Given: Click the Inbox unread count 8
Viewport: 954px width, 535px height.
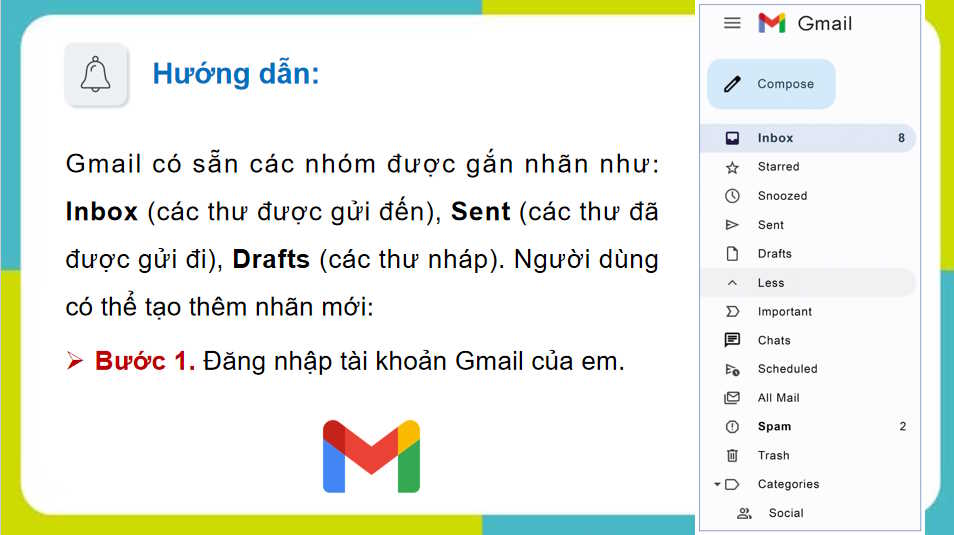Looking at the screenshot, I should [x=902, y=138].
